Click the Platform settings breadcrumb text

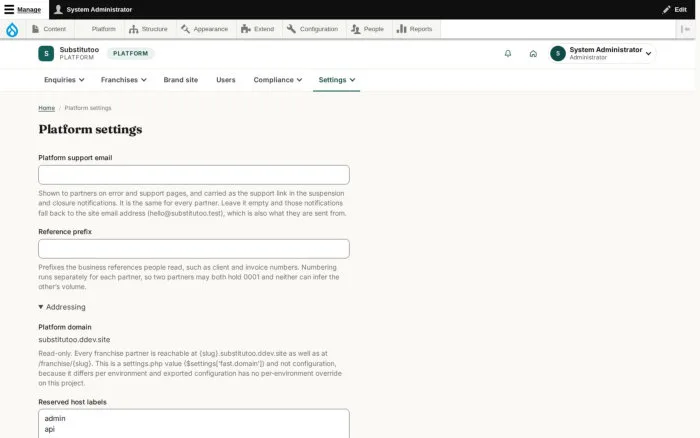pos(88,108)
